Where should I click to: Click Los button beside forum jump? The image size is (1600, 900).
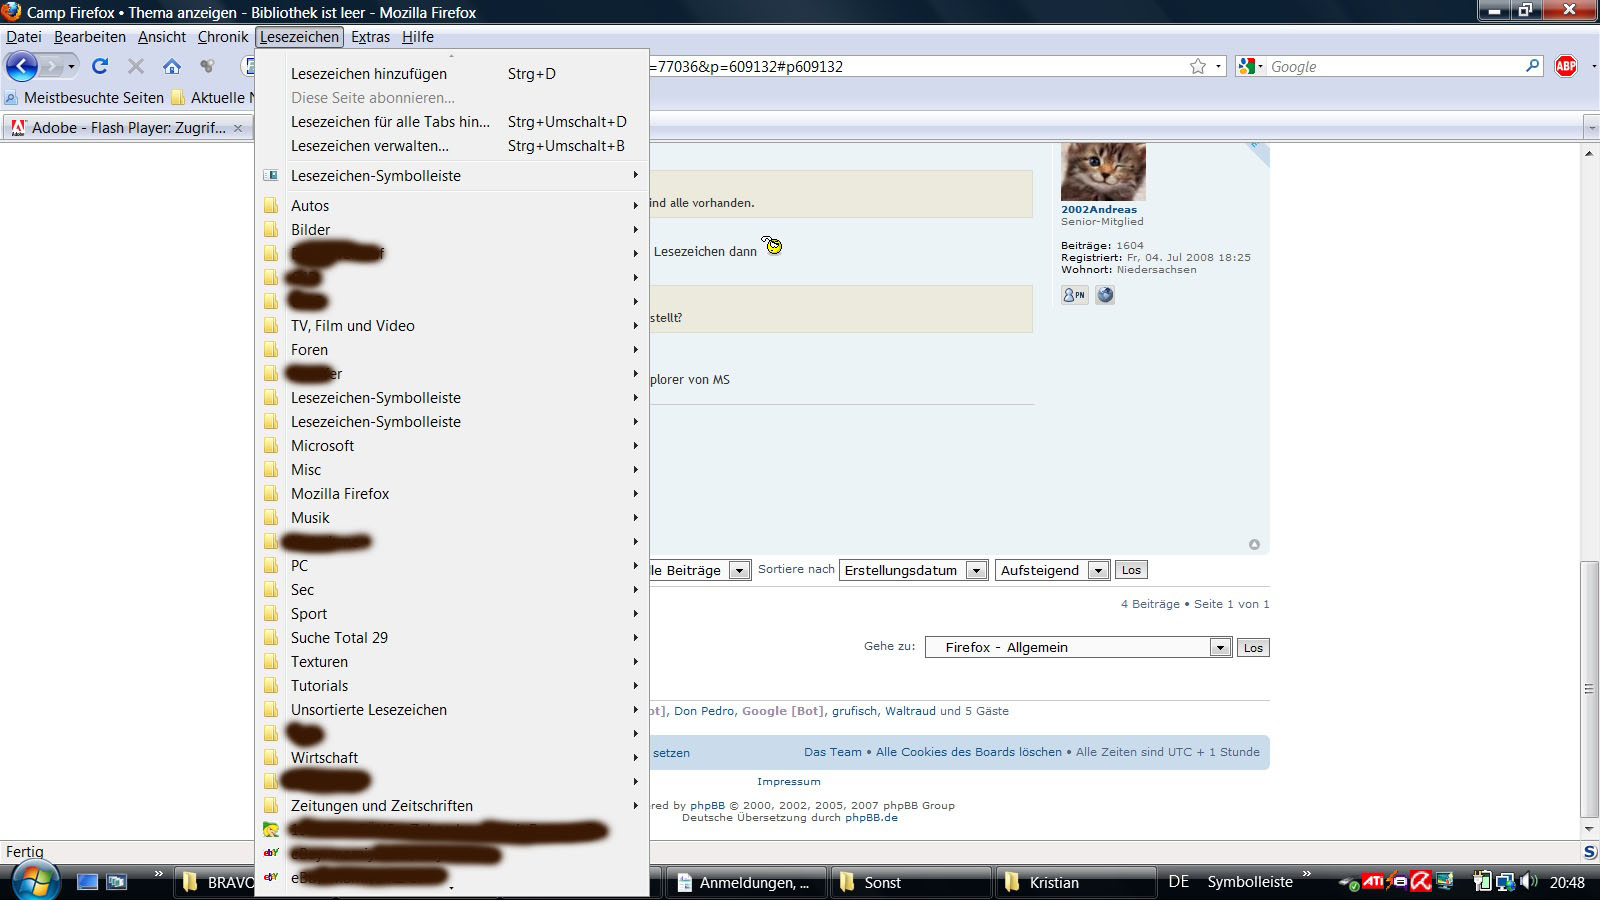(x=1253, y=647)
